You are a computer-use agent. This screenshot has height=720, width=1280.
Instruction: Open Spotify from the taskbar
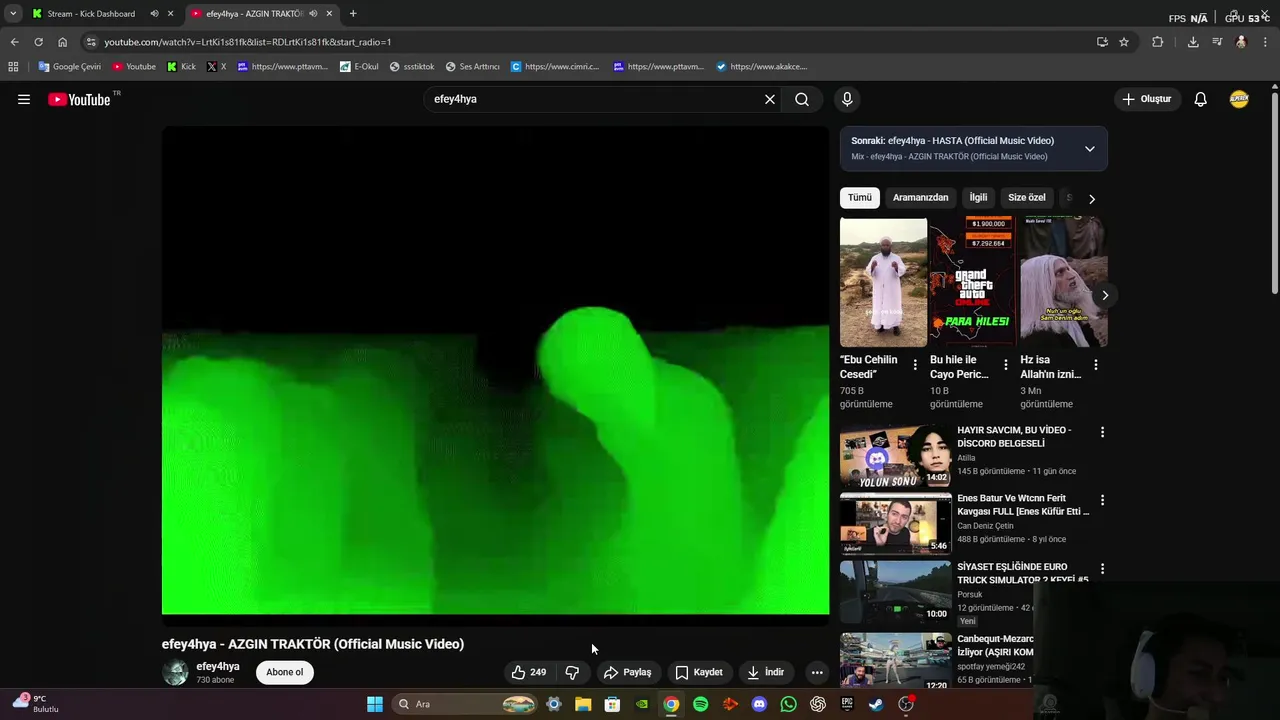pos(701,704)
